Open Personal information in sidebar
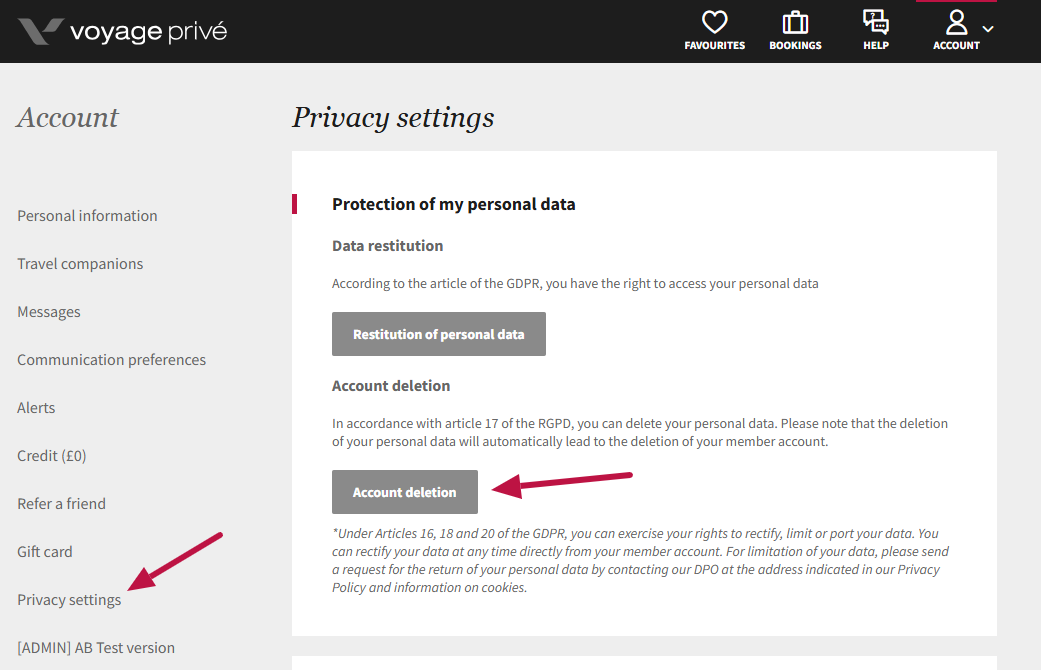 coord(87,216)
